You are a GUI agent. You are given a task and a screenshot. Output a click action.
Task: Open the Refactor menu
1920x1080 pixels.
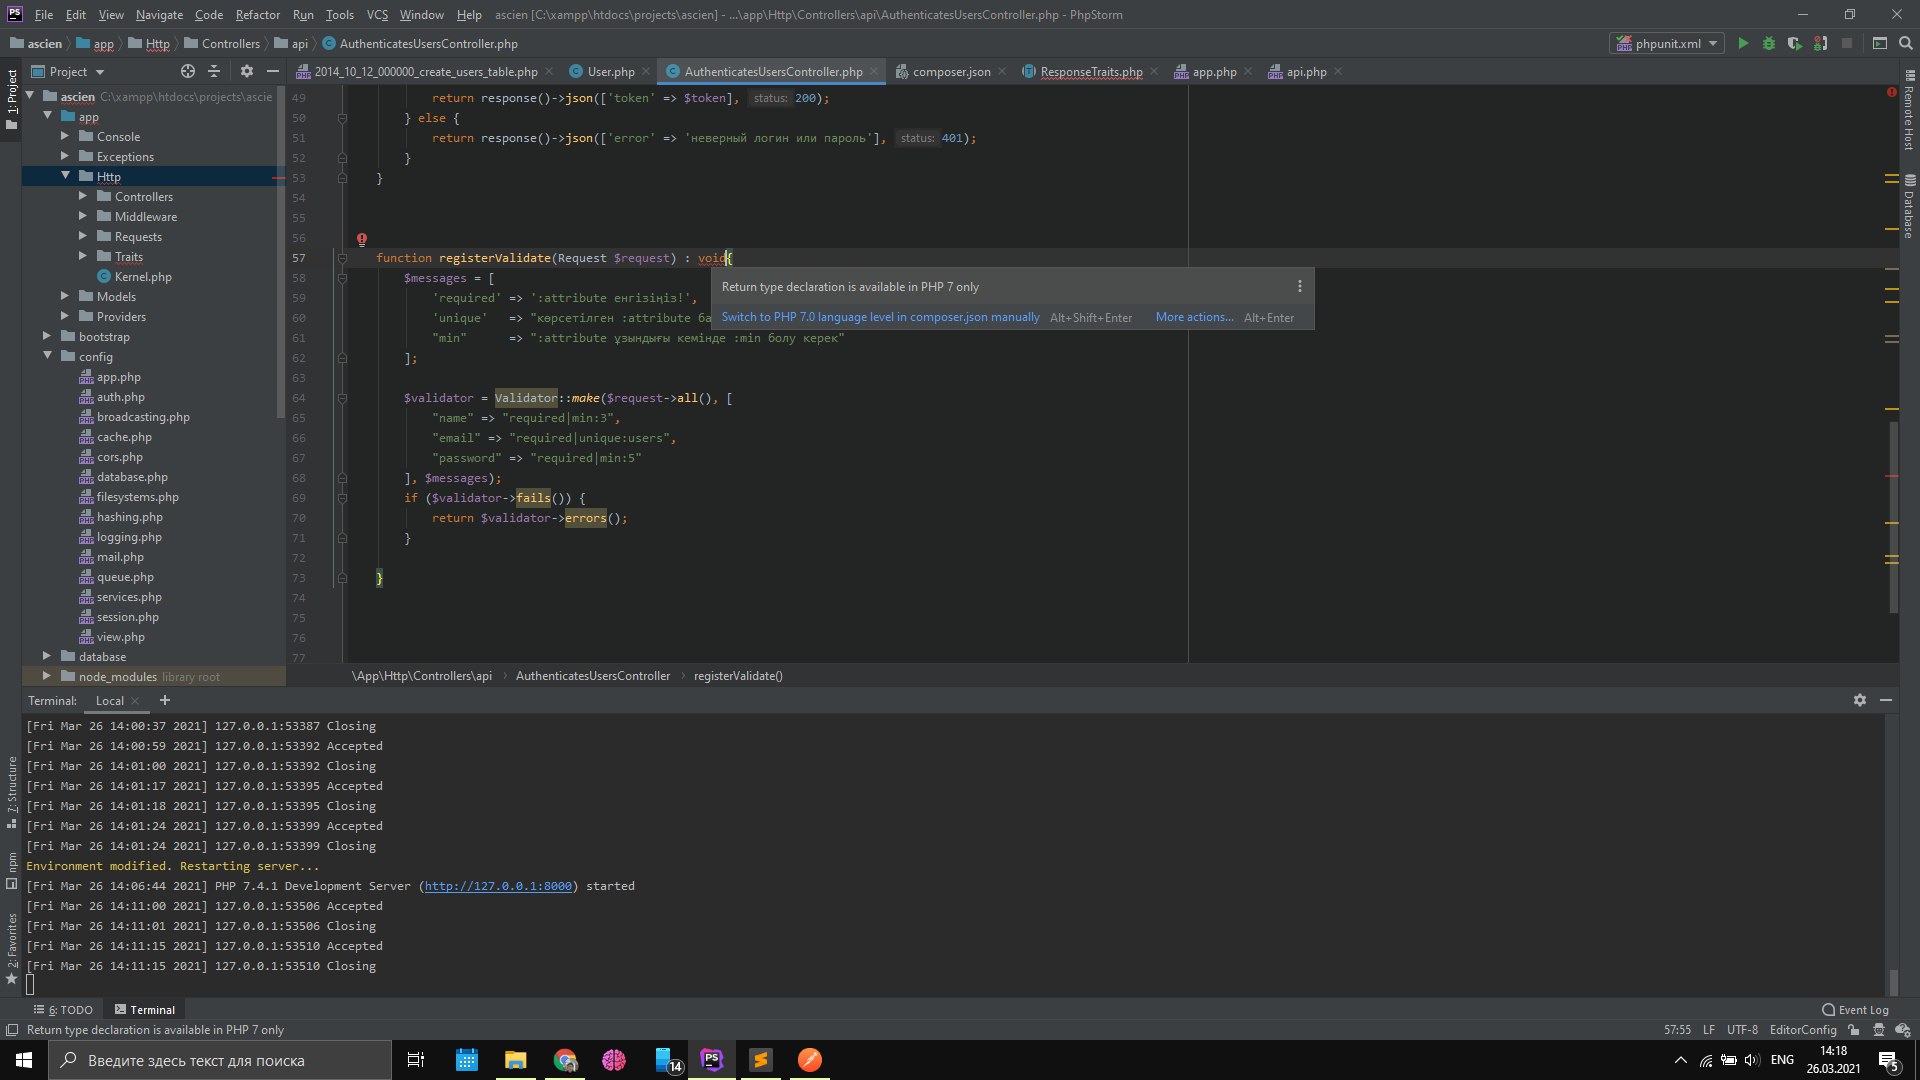pyautogui.click(x=257, y=15)
